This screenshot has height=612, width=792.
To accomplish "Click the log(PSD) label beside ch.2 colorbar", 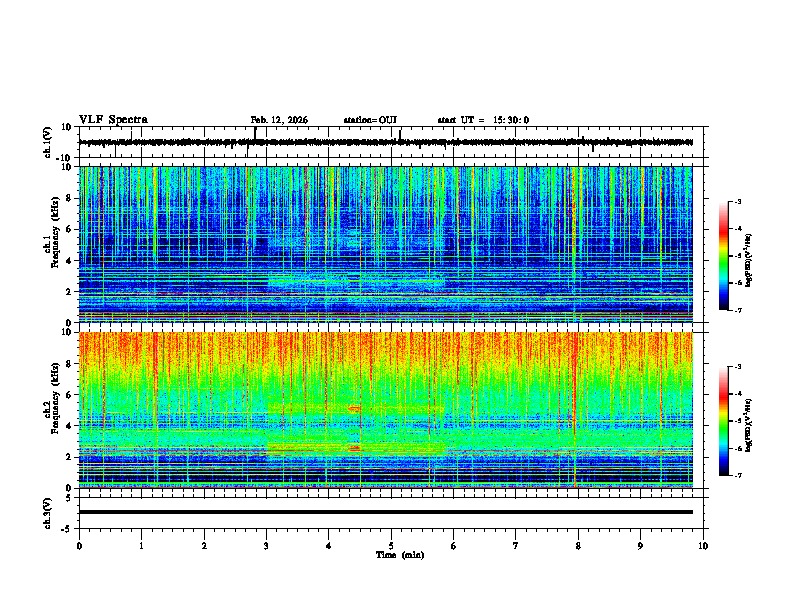I will [748, 425].
